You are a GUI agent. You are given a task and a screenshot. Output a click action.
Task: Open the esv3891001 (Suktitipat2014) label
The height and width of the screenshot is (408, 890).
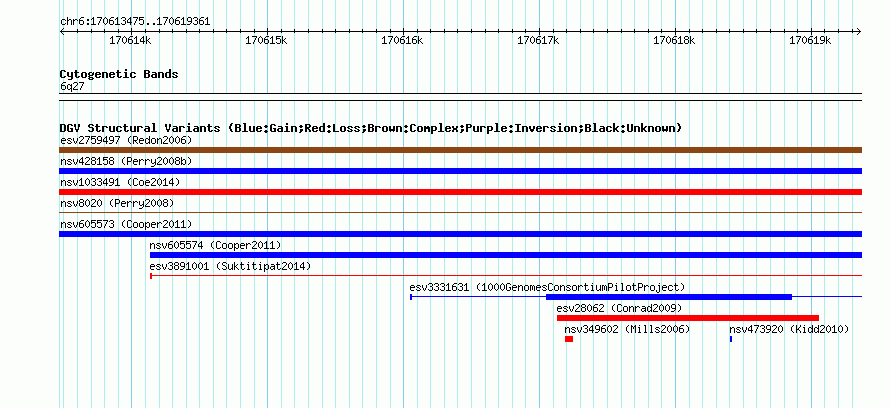coord(230,266)
